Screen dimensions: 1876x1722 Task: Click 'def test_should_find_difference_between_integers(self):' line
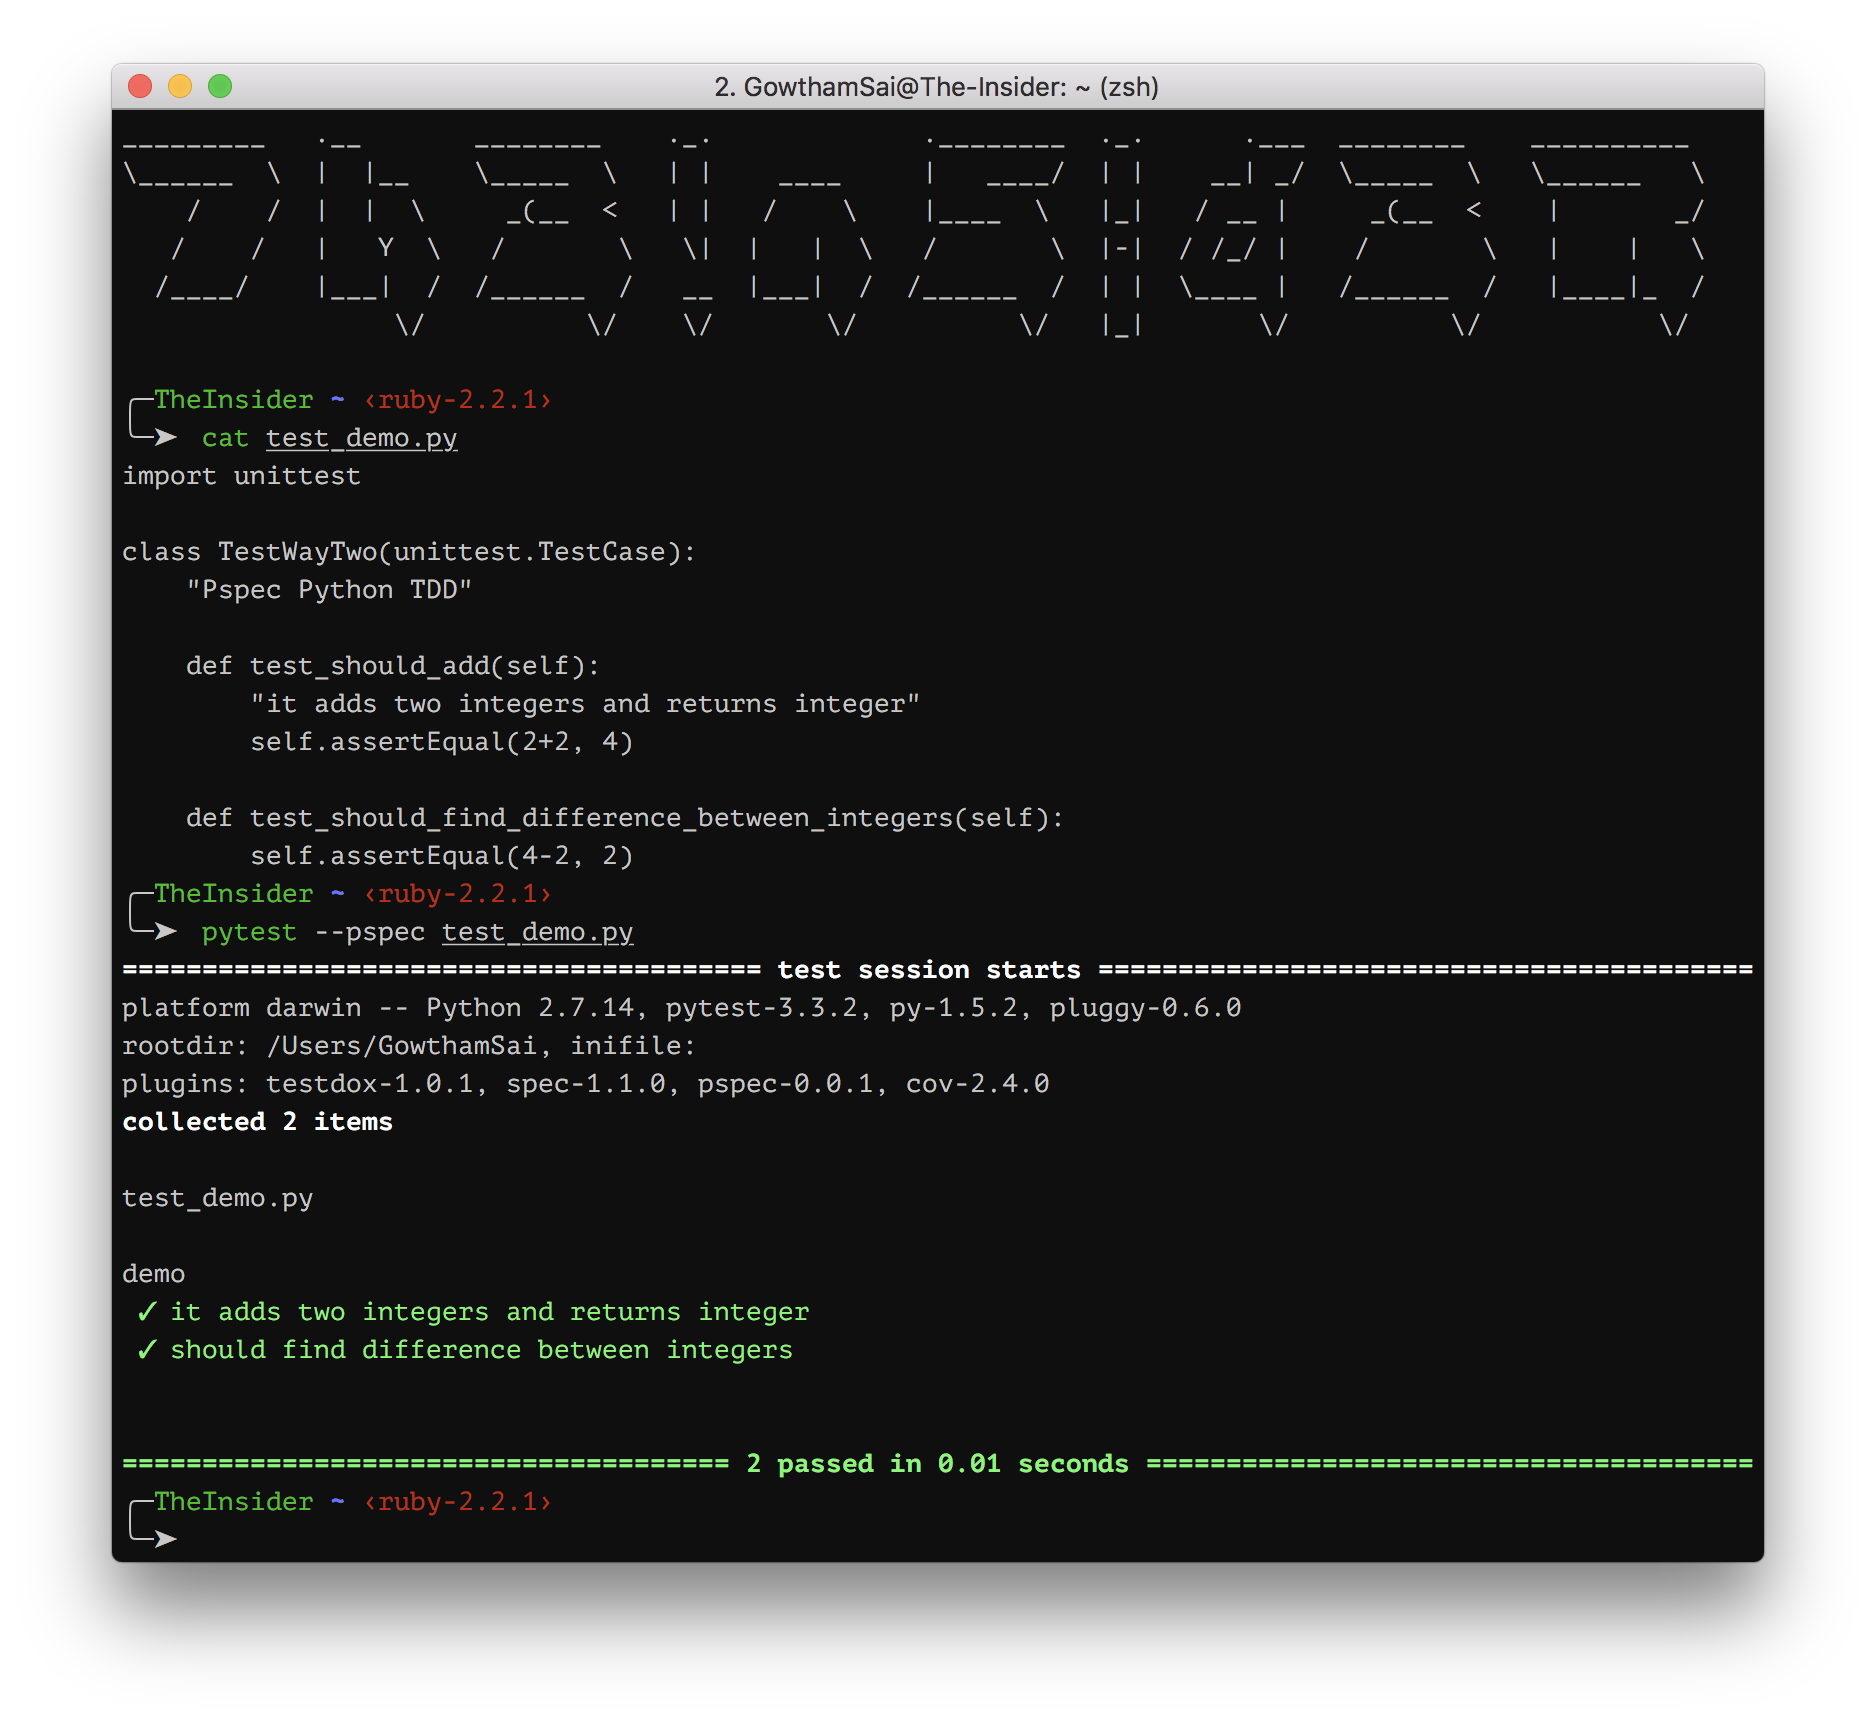625,818
